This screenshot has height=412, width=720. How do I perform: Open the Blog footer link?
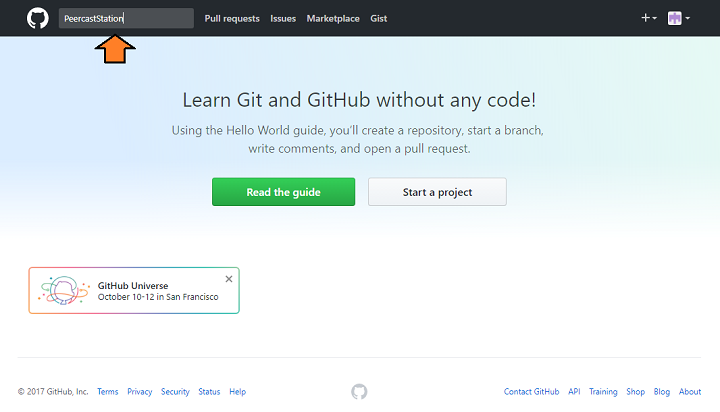point(662,392)
